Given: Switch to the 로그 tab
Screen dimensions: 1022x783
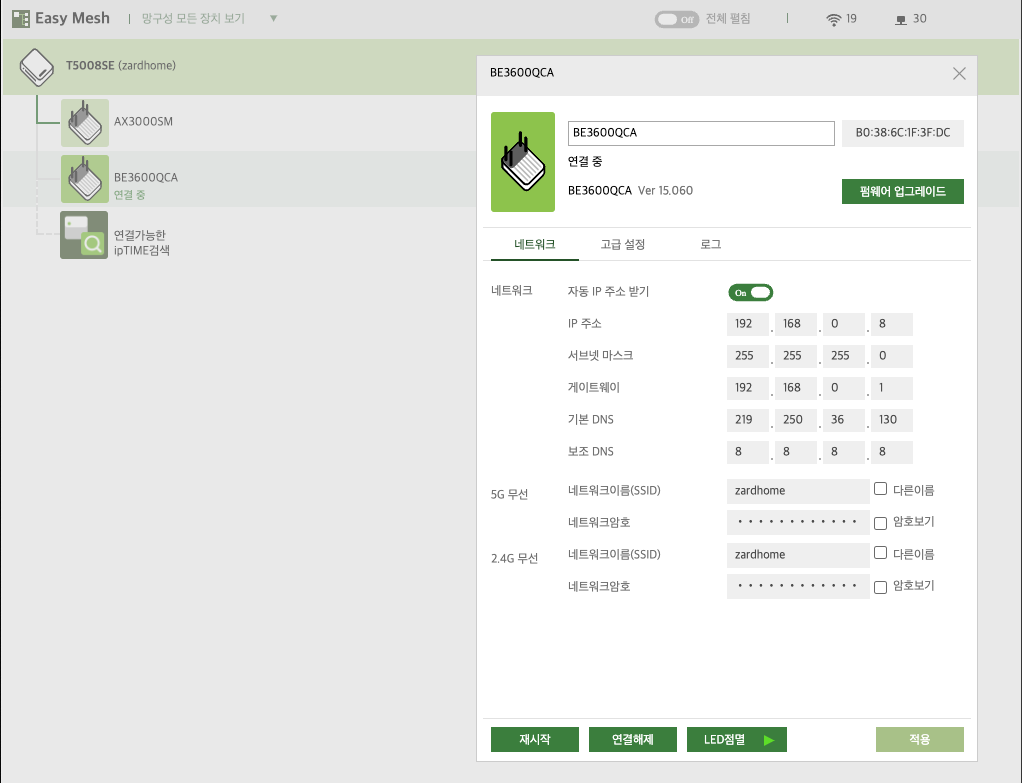Looking at the screenshot, I should click(710, 244).
